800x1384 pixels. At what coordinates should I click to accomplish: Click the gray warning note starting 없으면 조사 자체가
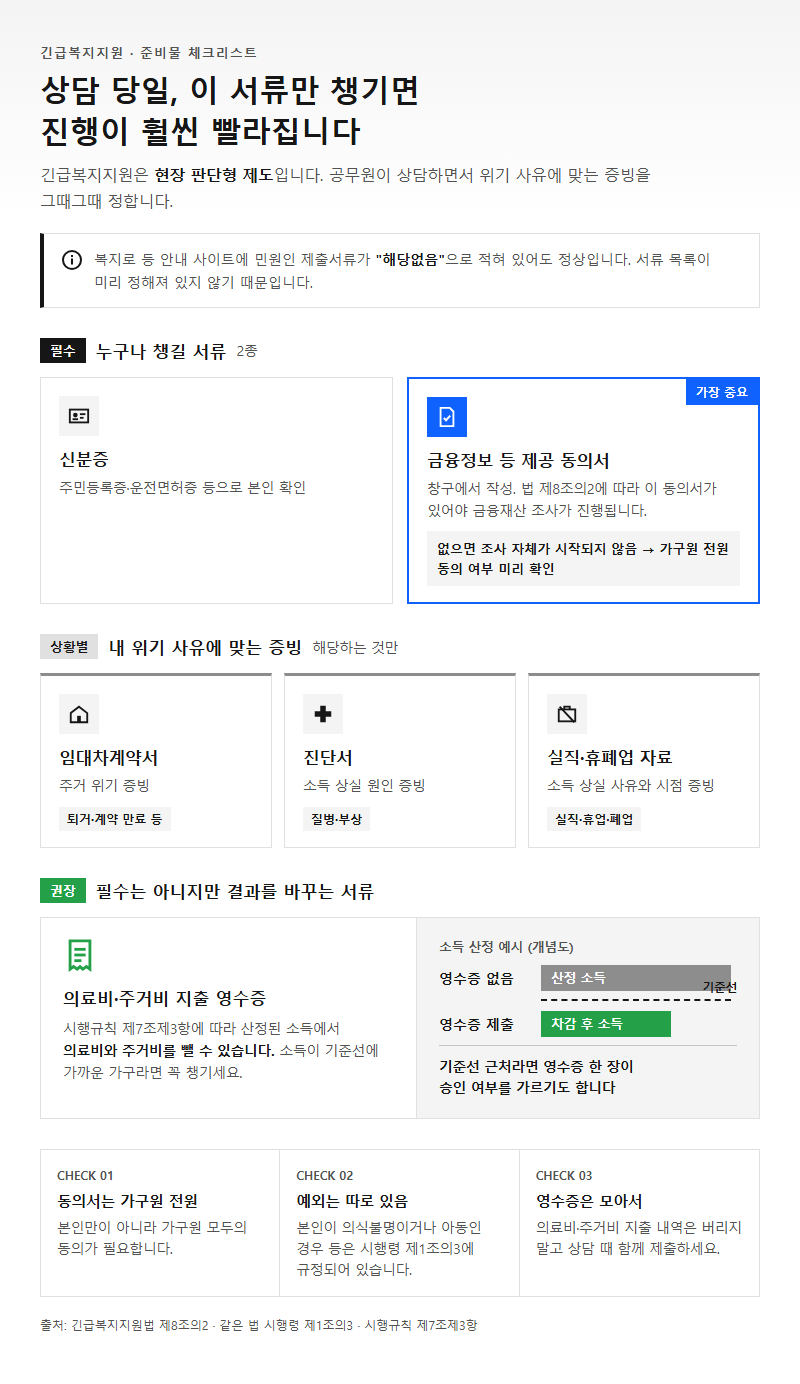pyautogui.click(x=583, y=558)
